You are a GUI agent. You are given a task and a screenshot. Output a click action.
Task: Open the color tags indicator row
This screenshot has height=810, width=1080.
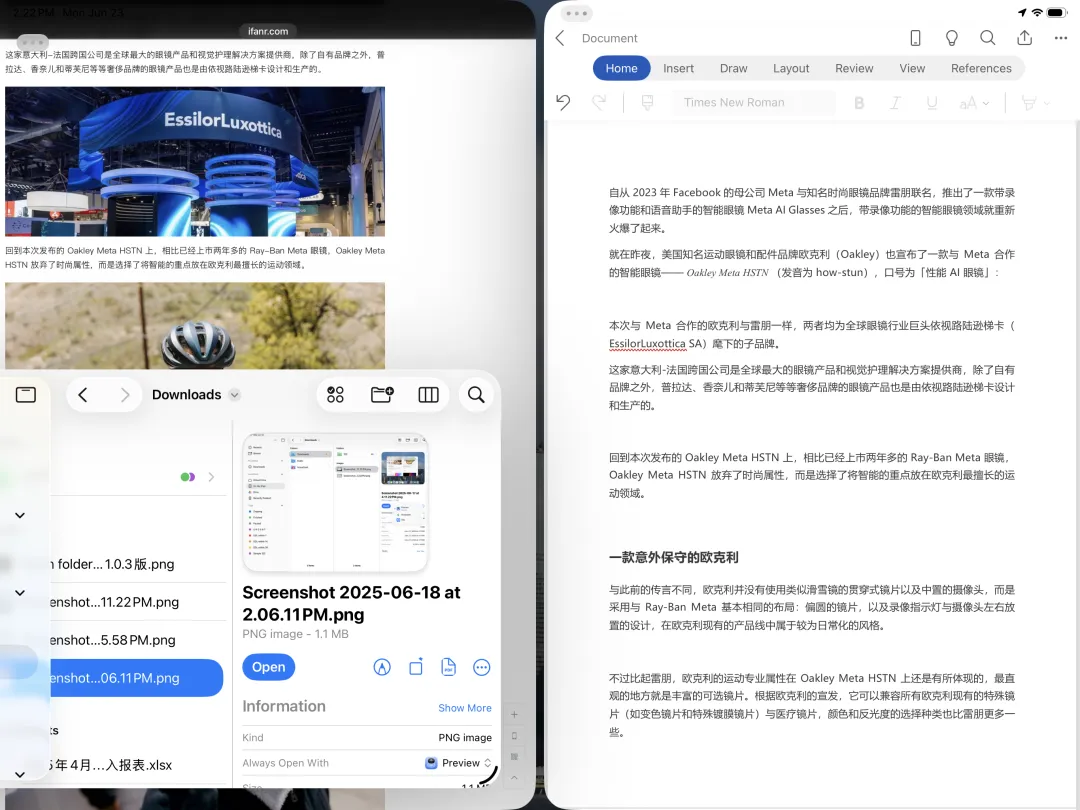tap(196, 477)
